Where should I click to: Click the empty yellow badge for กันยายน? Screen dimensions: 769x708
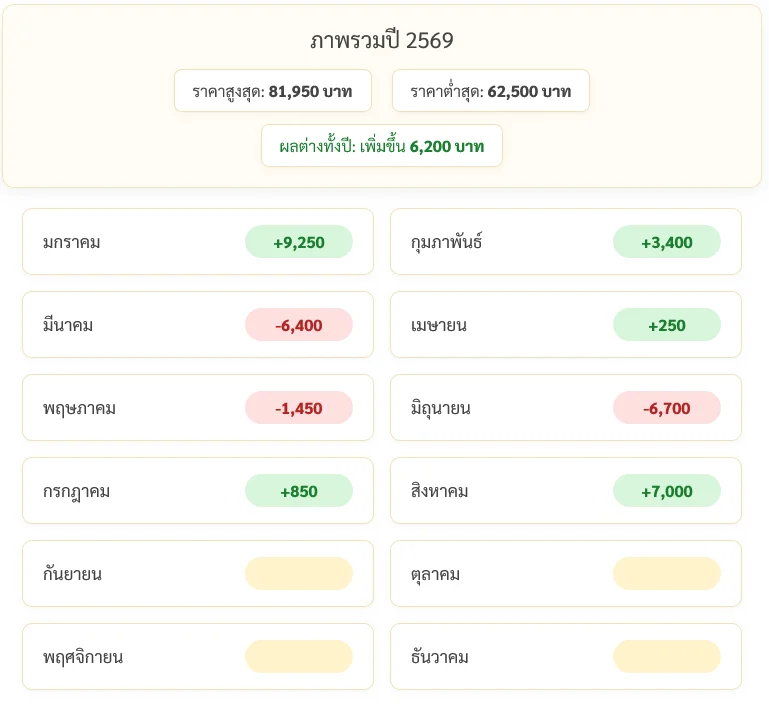(x=299, y=574)
